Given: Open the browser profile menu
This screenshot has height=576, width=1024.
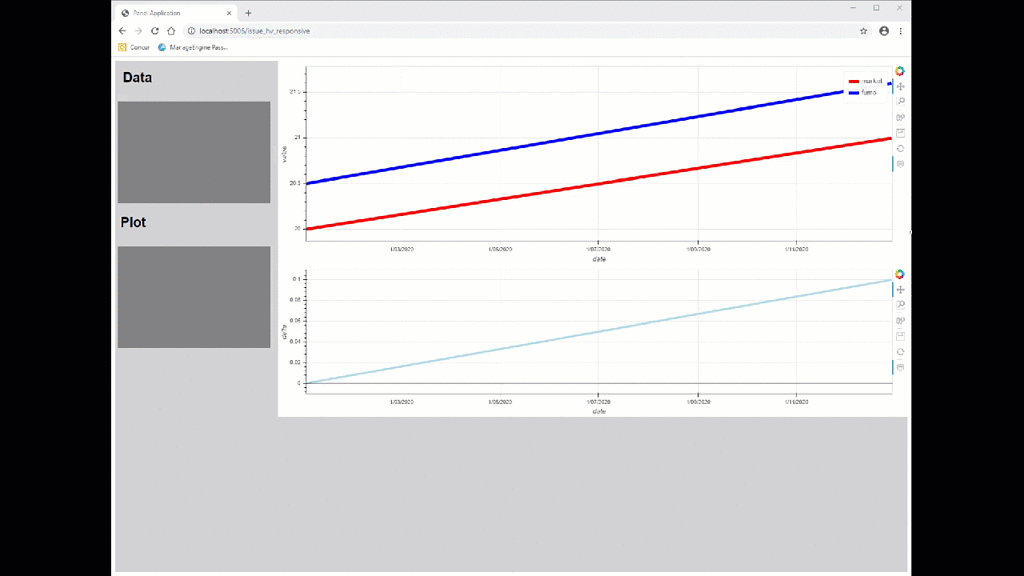Looking at the screenshot, I should pos(882,31).
